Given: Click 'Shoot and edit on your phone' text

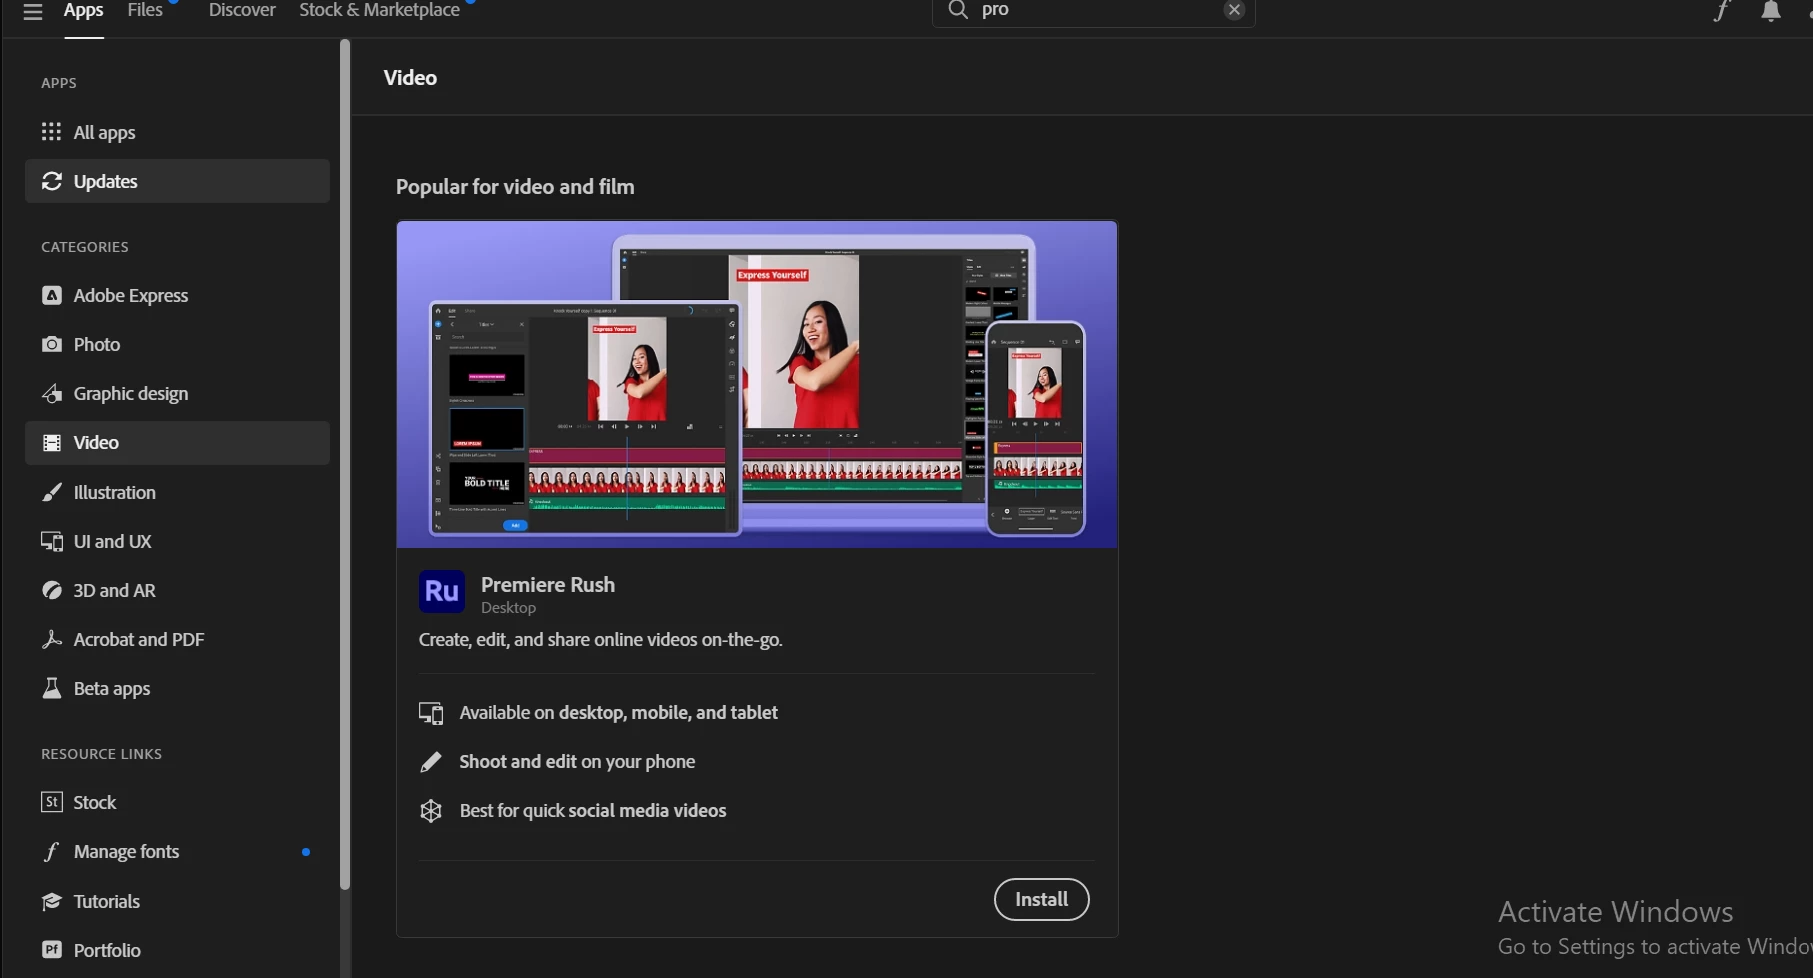Looking at the screenshot, I should pos(577,761).
